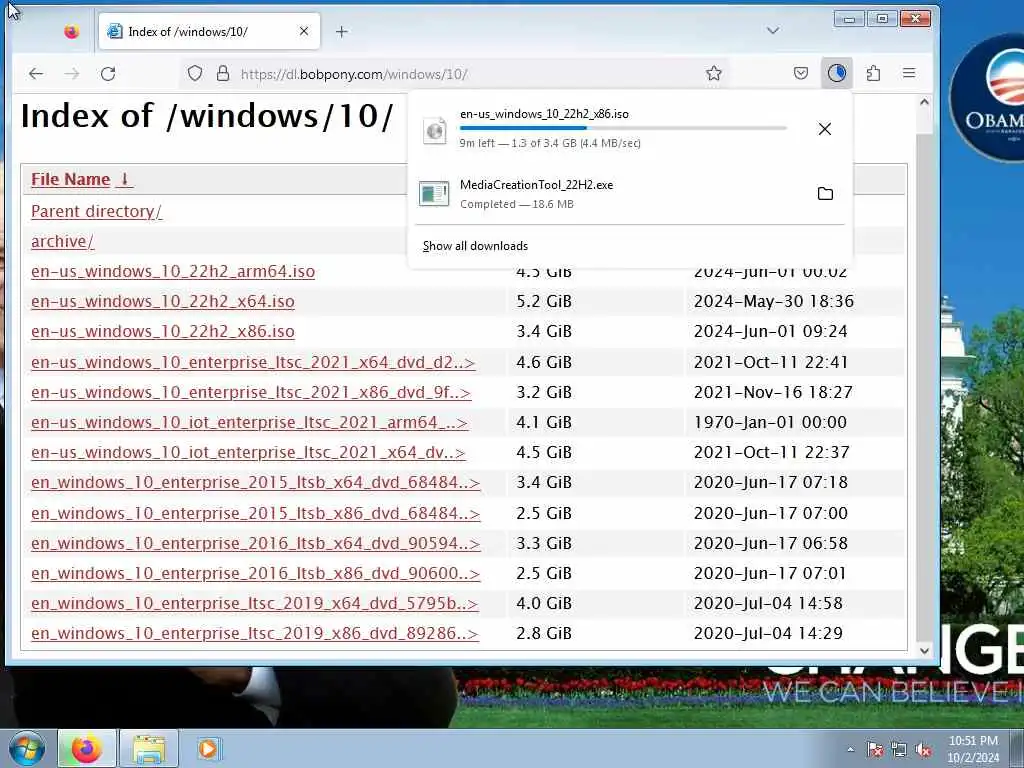Expand the list all tabs chevron
Screen dimensions: 1024x768
coord(773,31)
